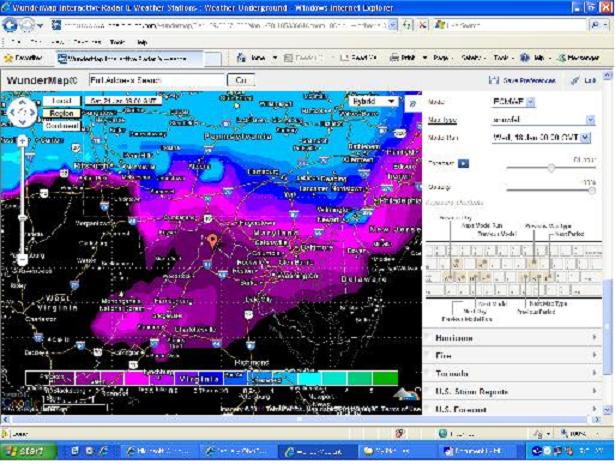Pan the map left with compass arrow

[13, 112]
